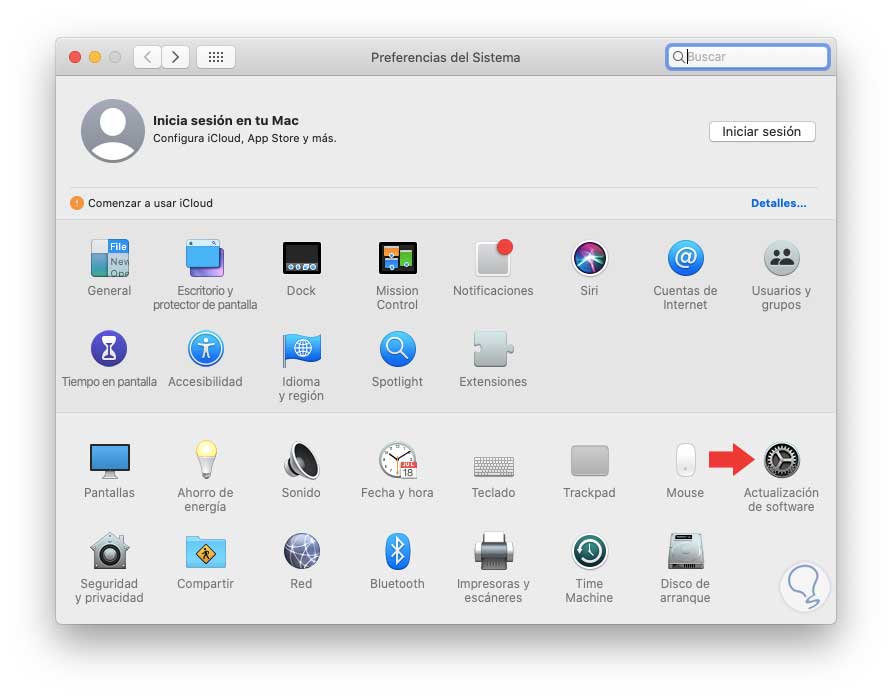Click the search magnifier icon
This screenshot has height=698, width=892.
pos(678,57)
